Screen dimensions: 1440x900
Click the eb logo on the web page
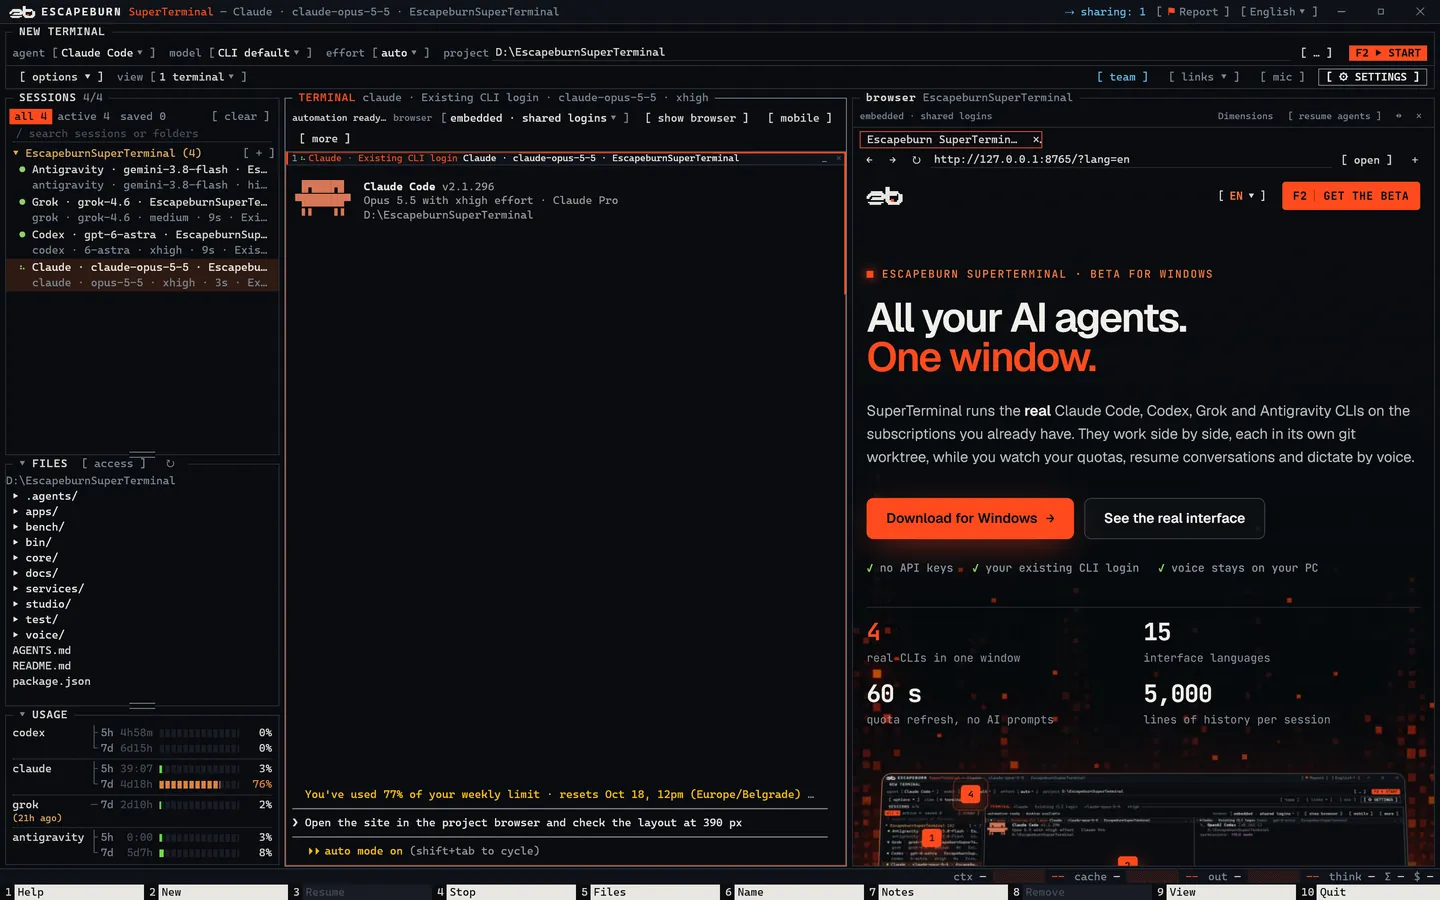click(884, 197)
